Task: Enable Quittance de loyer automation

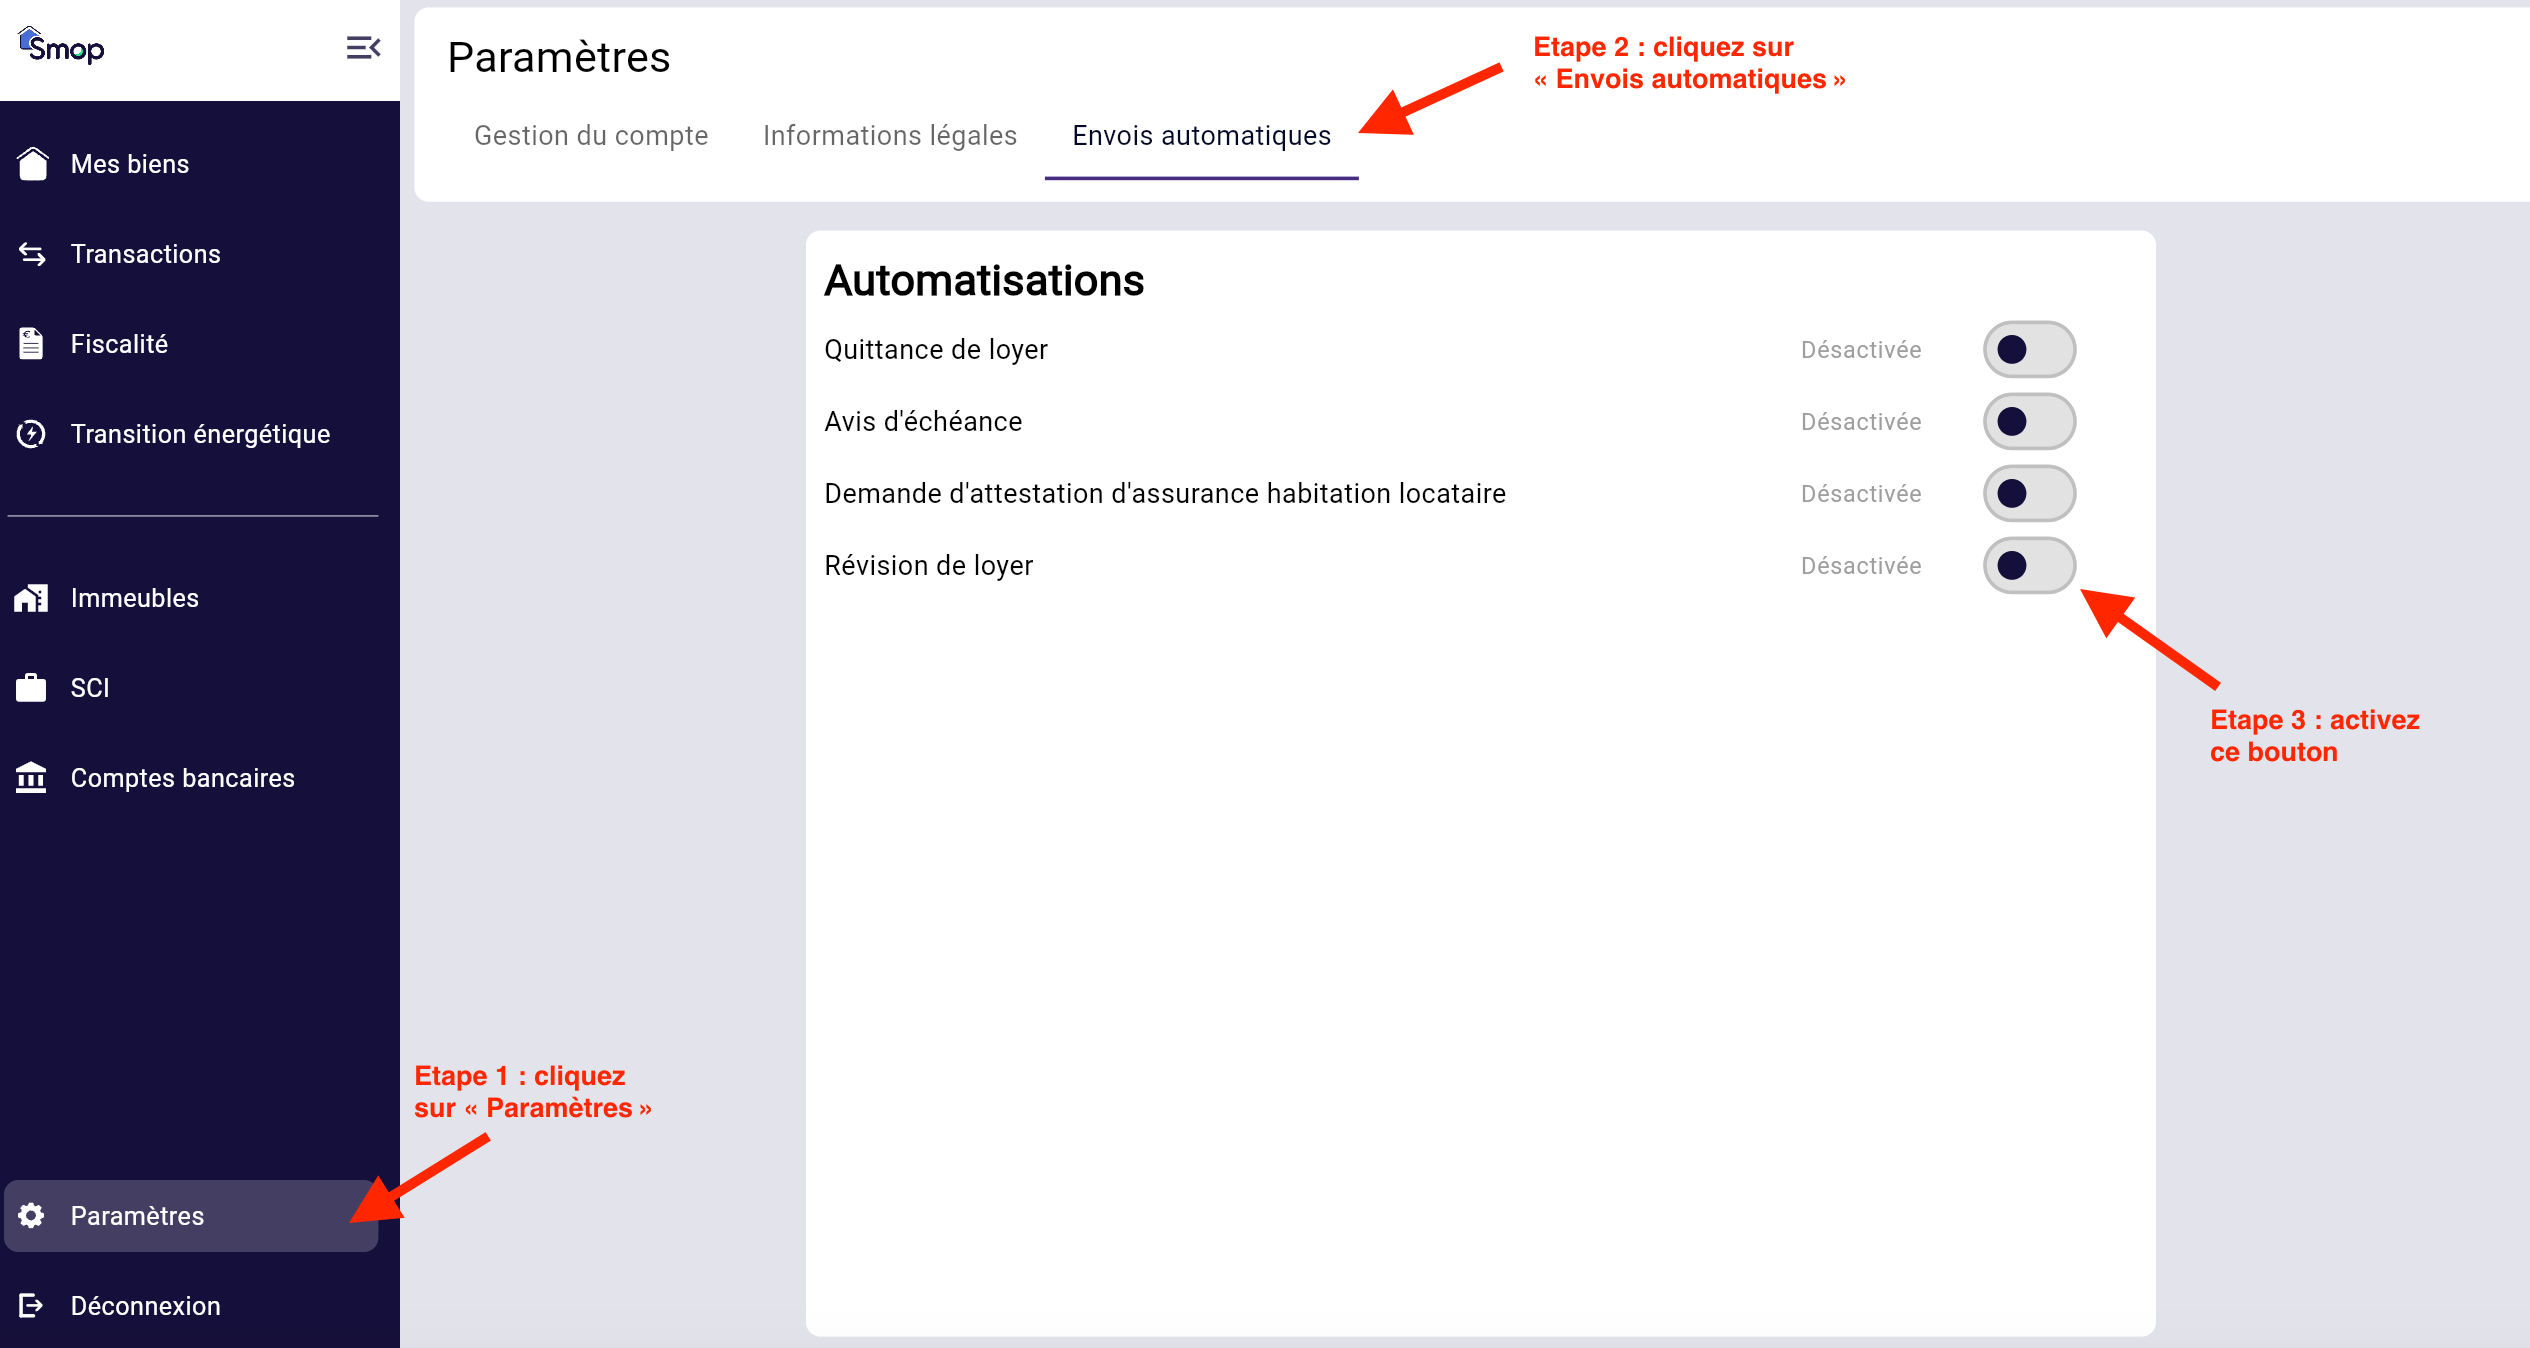Action: 2029,350
